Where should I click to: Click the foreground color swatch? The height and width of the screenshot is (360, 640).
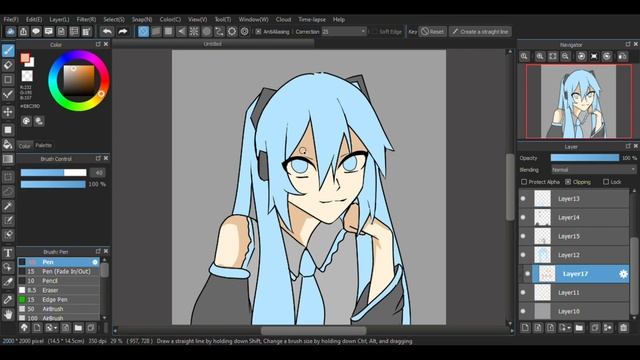[25, 58]
